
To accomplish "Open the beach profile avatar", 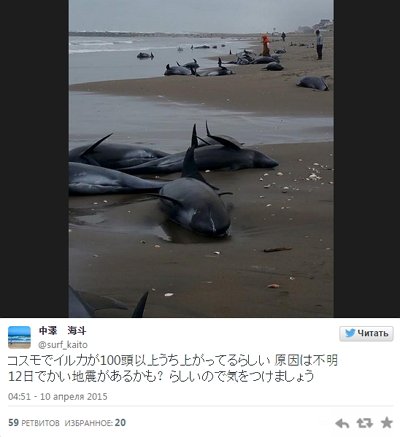I will coord(19,337).
